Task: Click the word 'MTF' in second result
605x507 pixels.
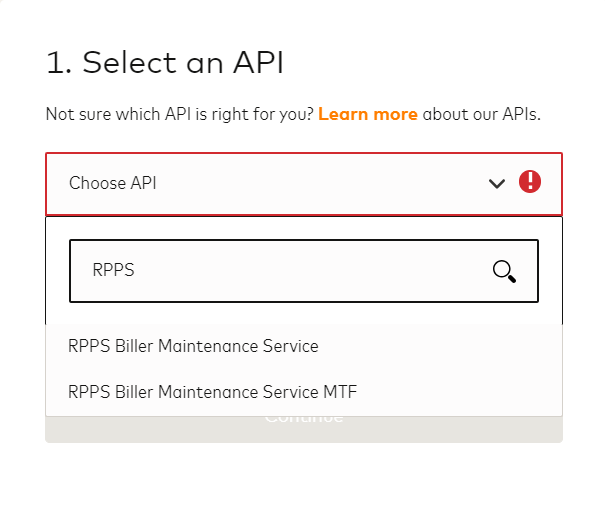Action: click(340, 391)
